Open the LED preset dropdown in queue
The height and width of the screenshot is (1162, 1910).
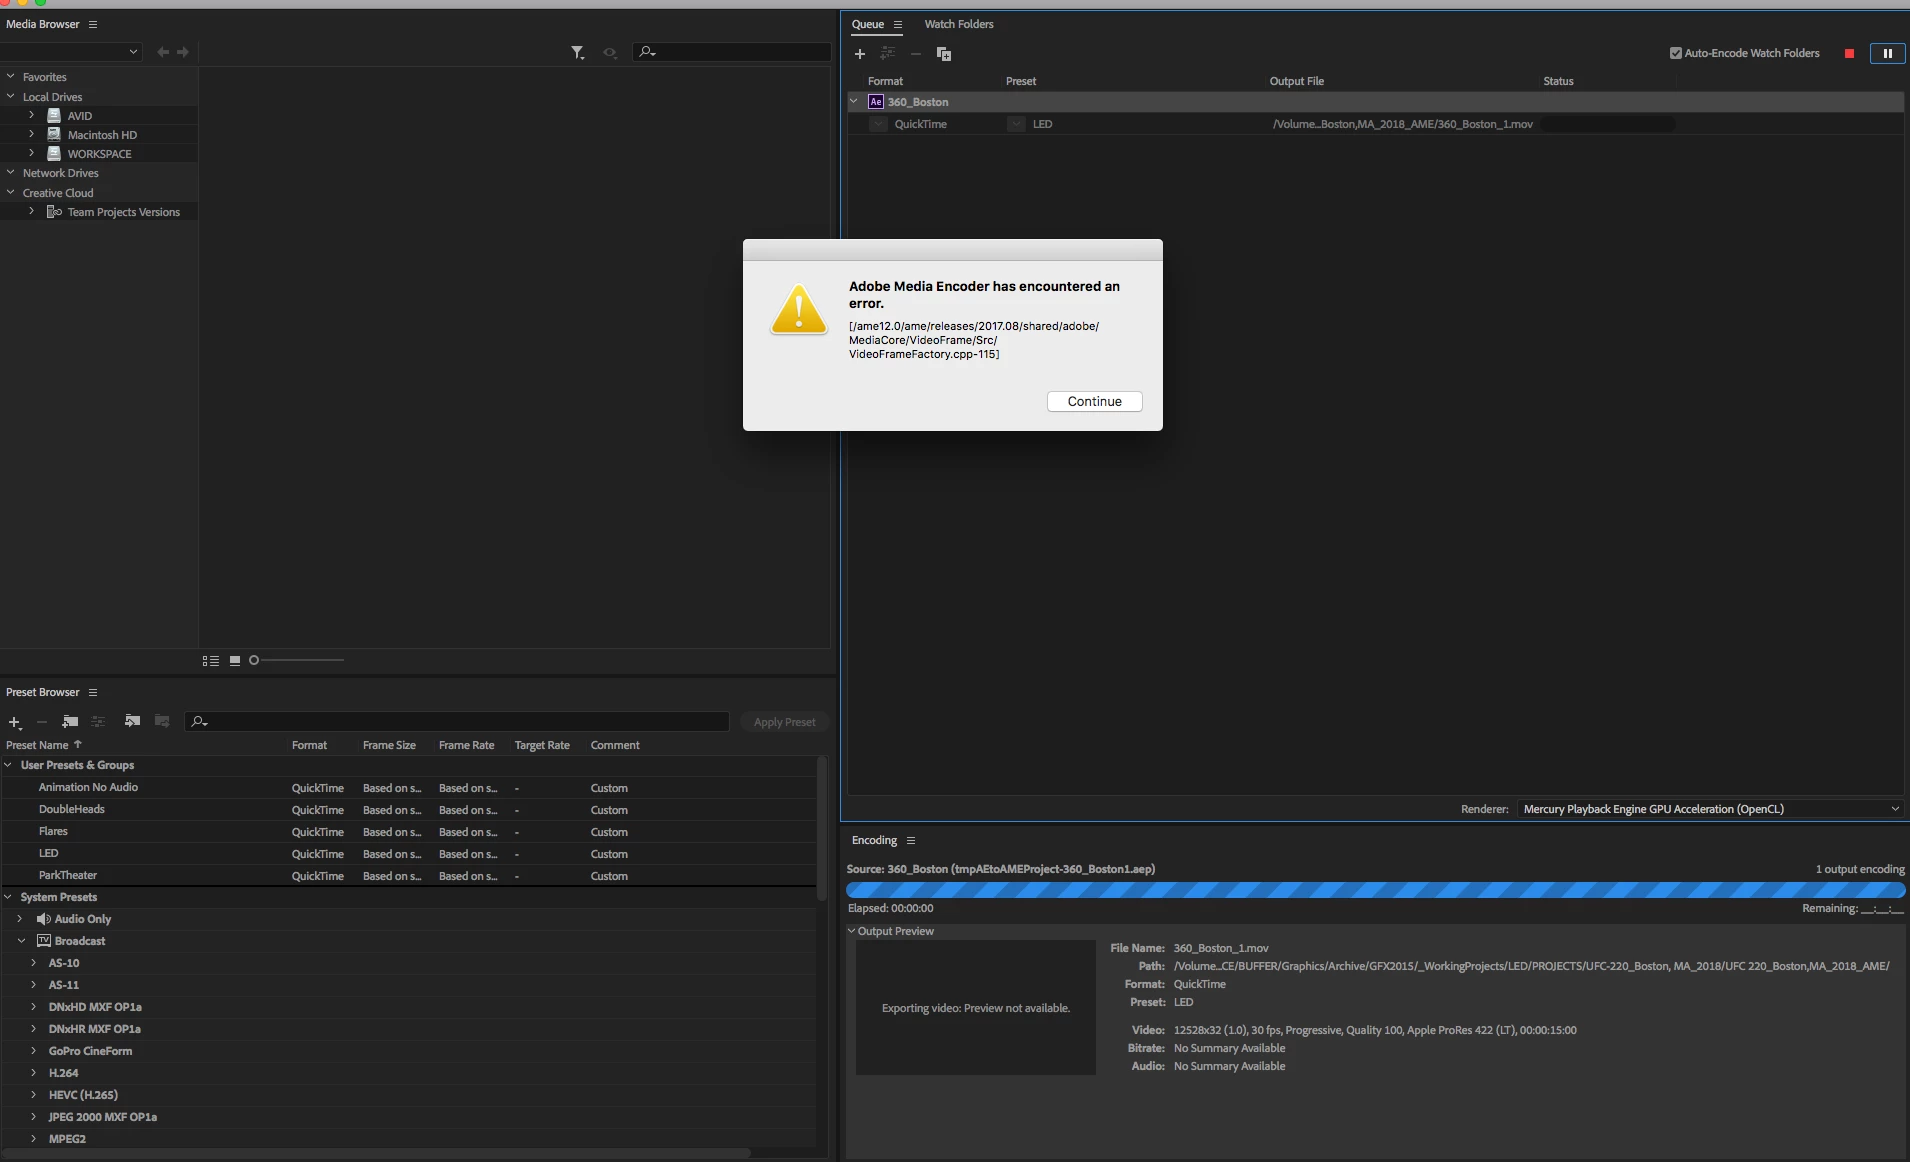pyautogui.click(x=1016, y=124)
